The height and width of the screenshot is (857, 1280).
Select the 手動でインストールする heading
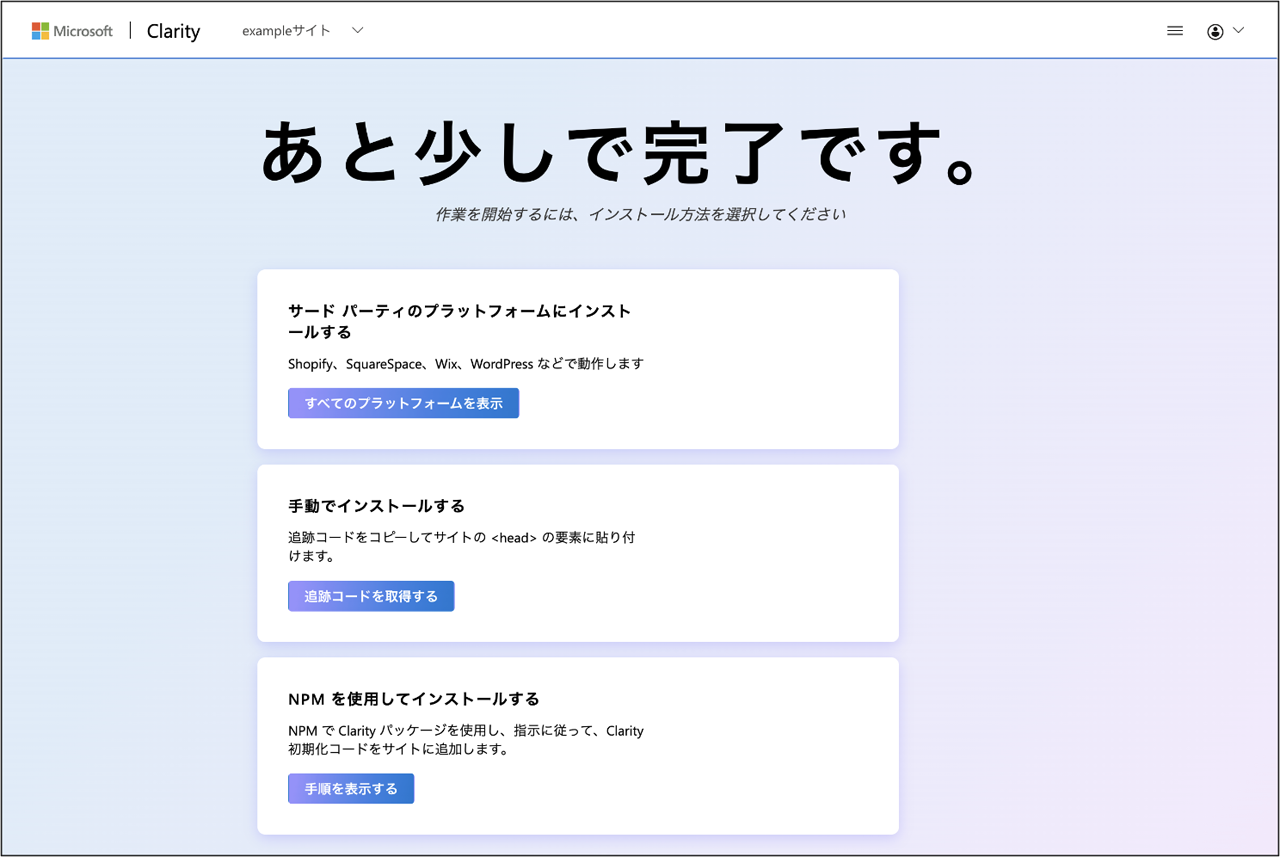click(x=376, y=506)
